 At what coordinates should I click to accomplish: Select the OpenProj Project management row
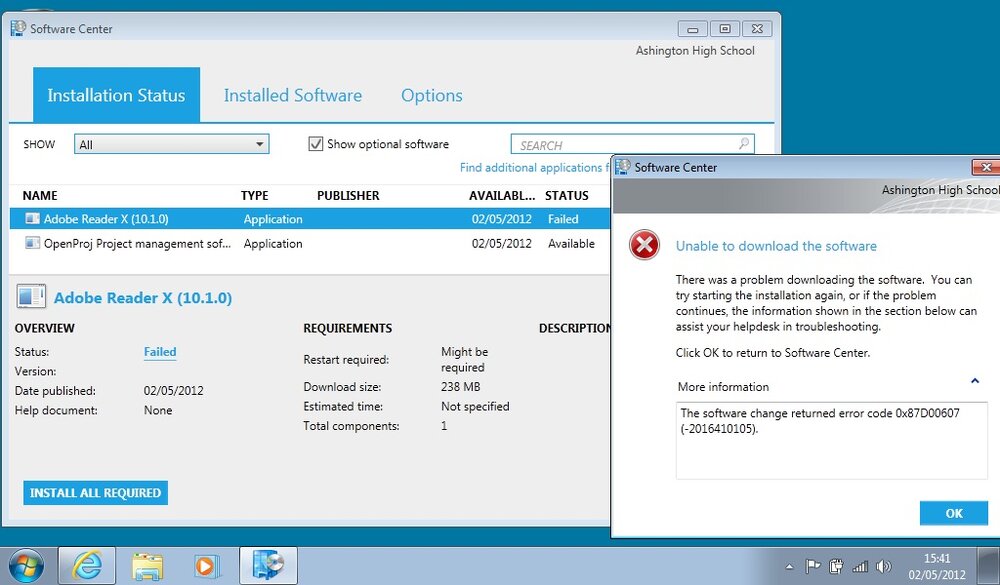point(310,244)
